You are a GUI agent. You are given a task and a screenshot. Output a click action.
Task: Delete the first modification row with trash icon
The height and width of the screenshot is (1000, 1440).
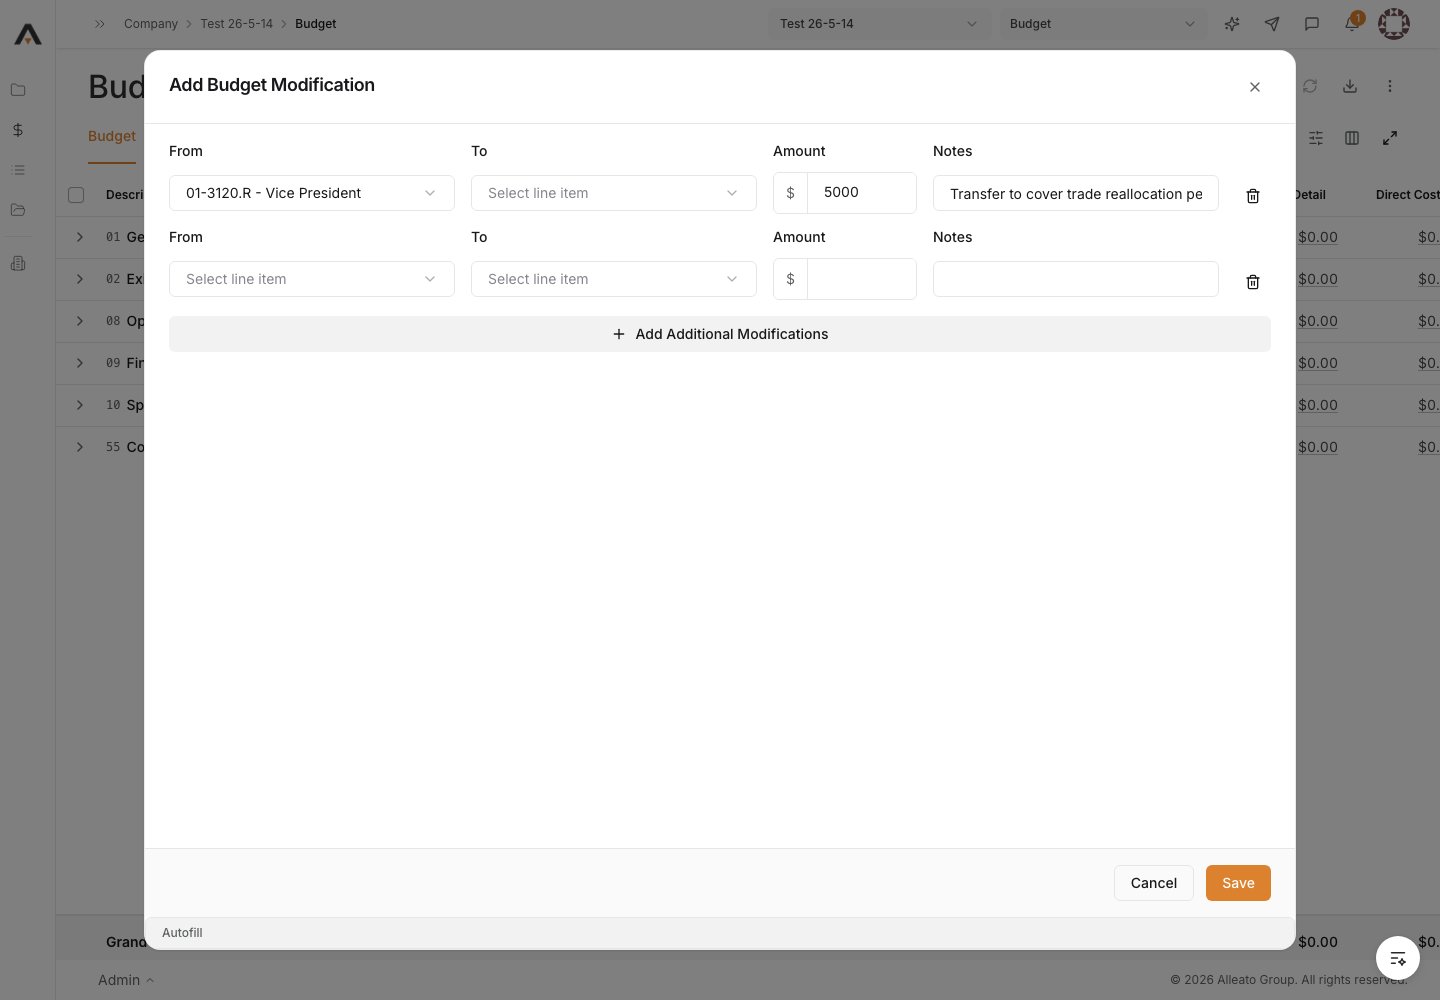click(1253, 196)
